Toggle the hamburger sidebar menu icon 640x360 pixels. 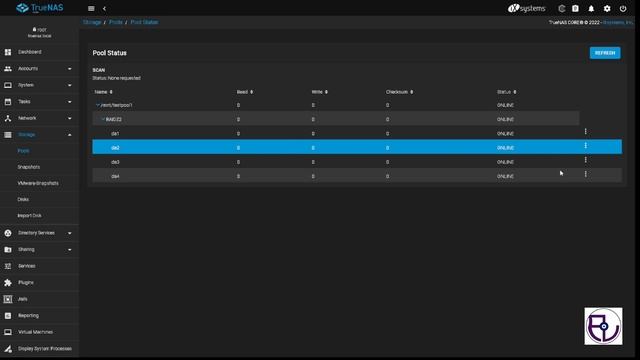(x=91, y=9)
